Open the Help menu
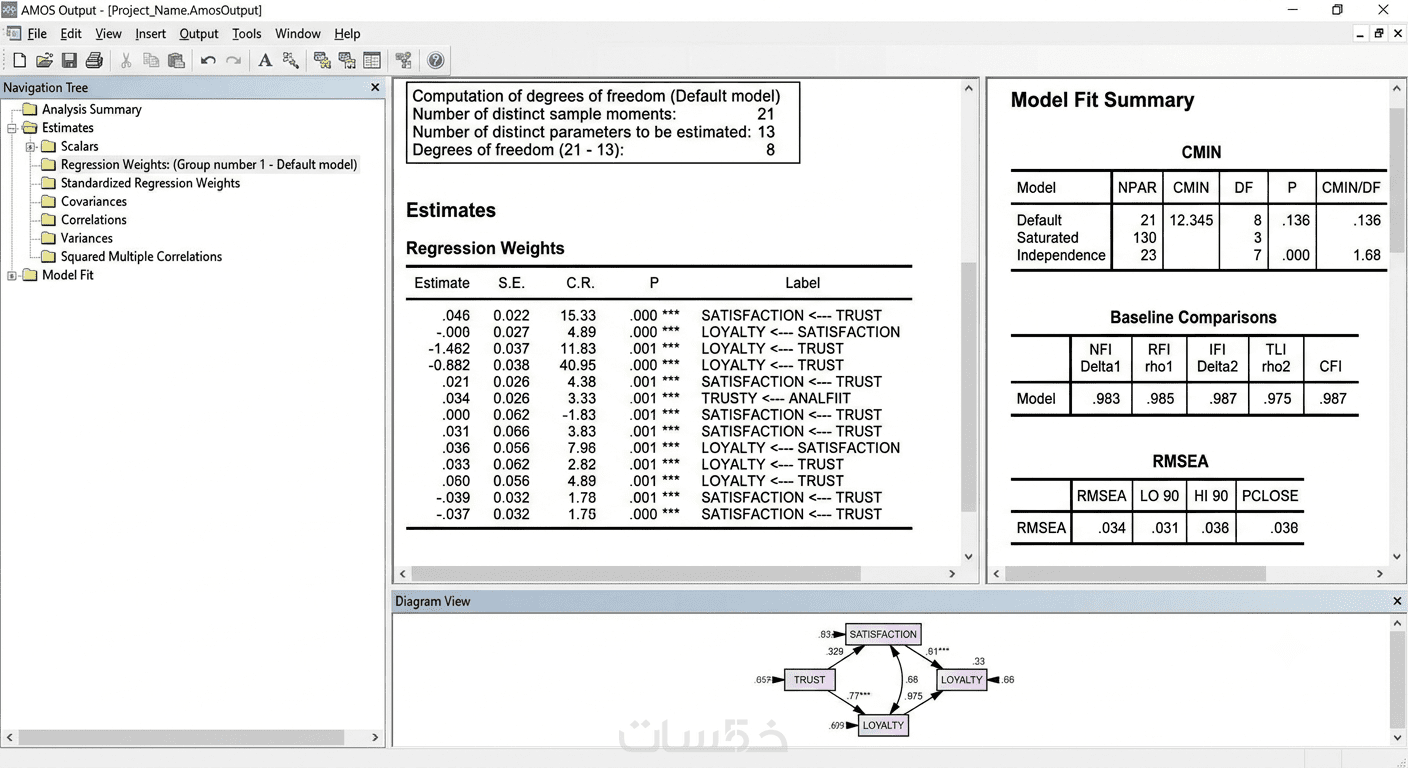 [x=347, y=34]
